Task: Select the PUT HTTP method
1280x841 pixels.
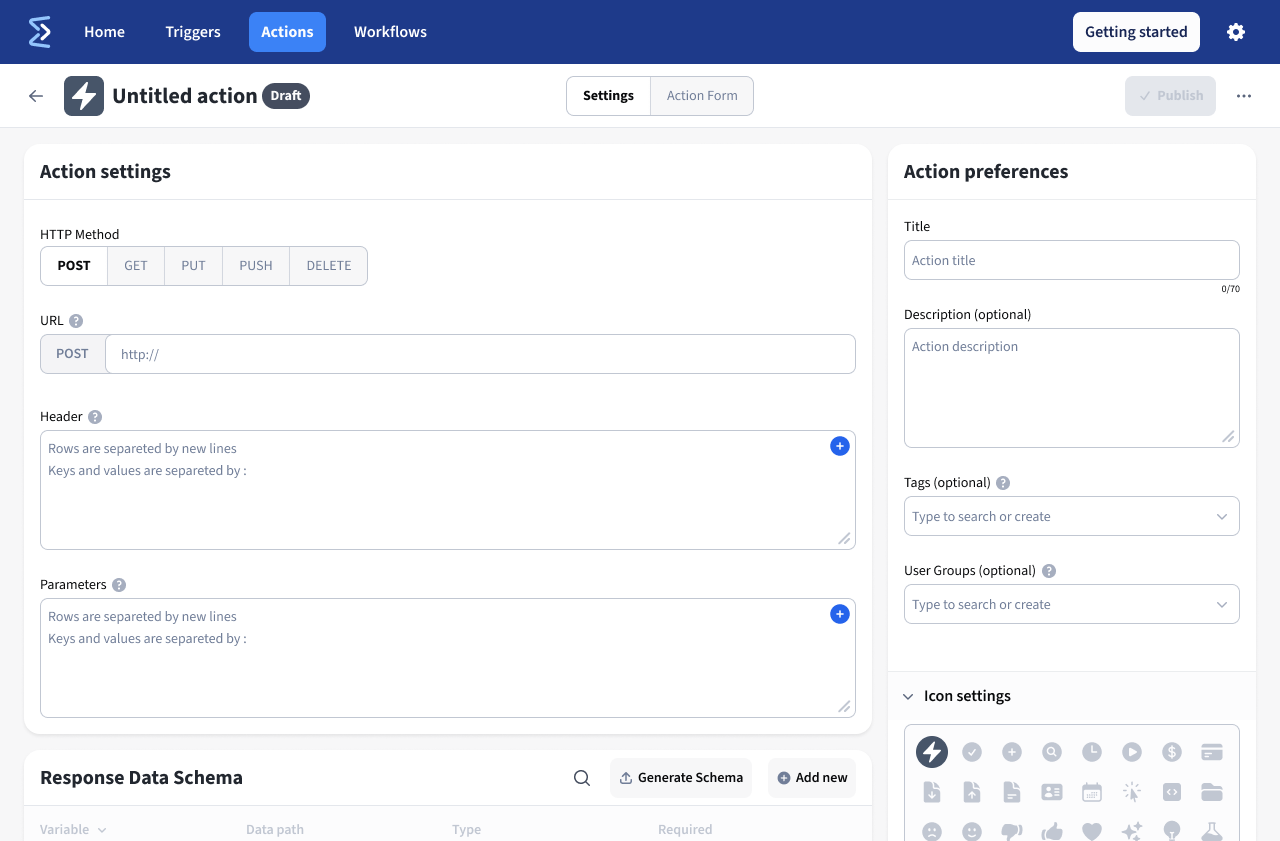Action: [194, 266]
